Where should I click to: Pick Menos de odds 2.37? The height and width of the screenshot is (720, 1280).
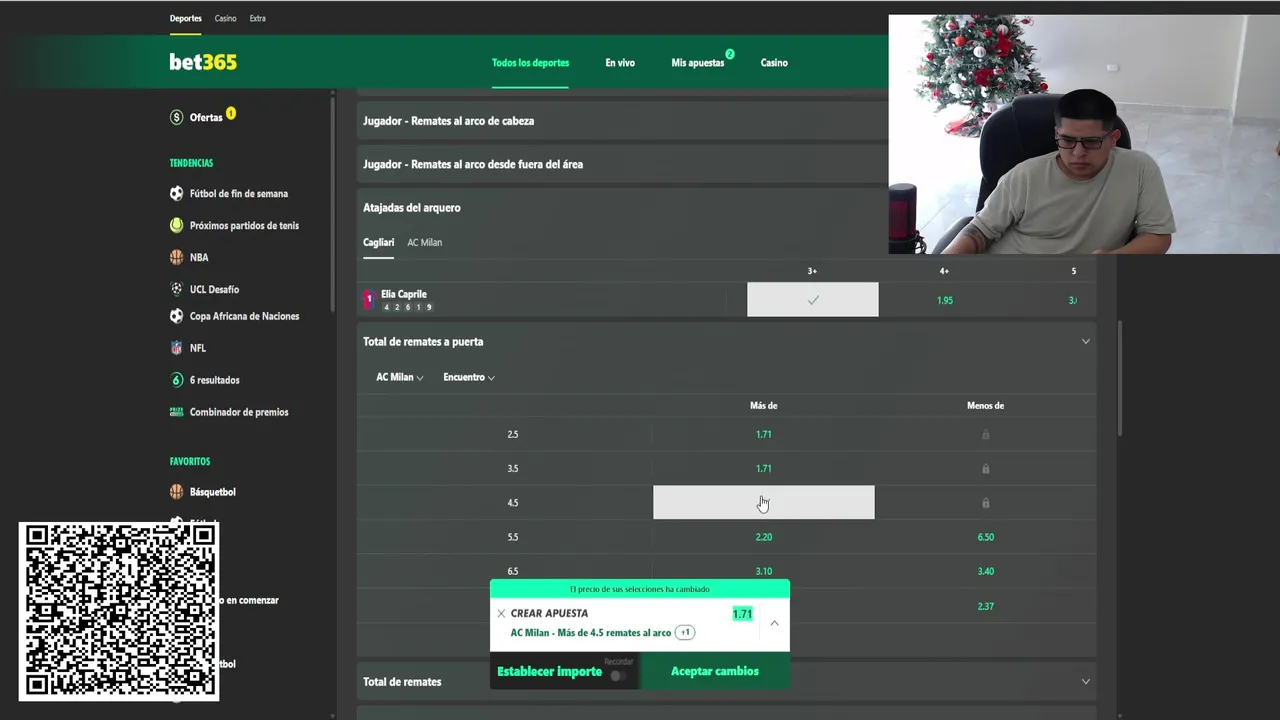(985, 606)
